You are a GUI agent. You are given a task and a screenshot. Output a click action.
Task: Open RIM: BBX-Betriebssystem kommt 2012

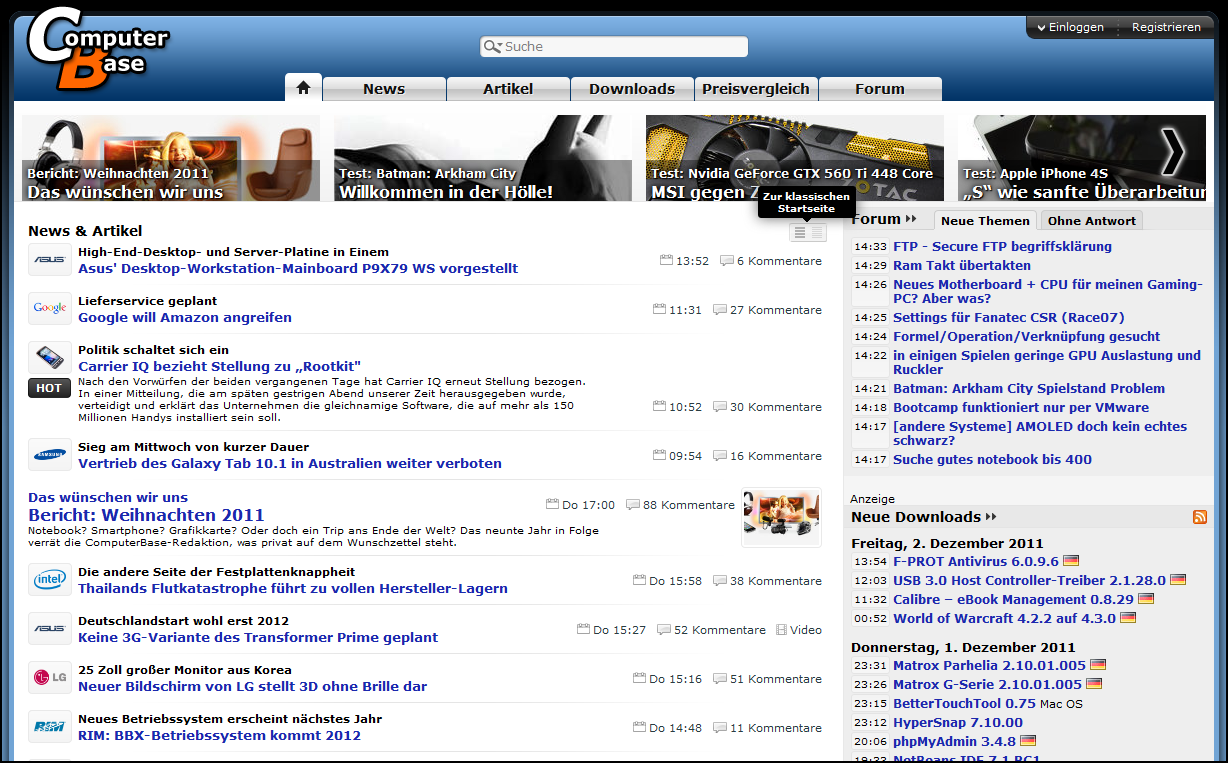[x=220, y=735]
